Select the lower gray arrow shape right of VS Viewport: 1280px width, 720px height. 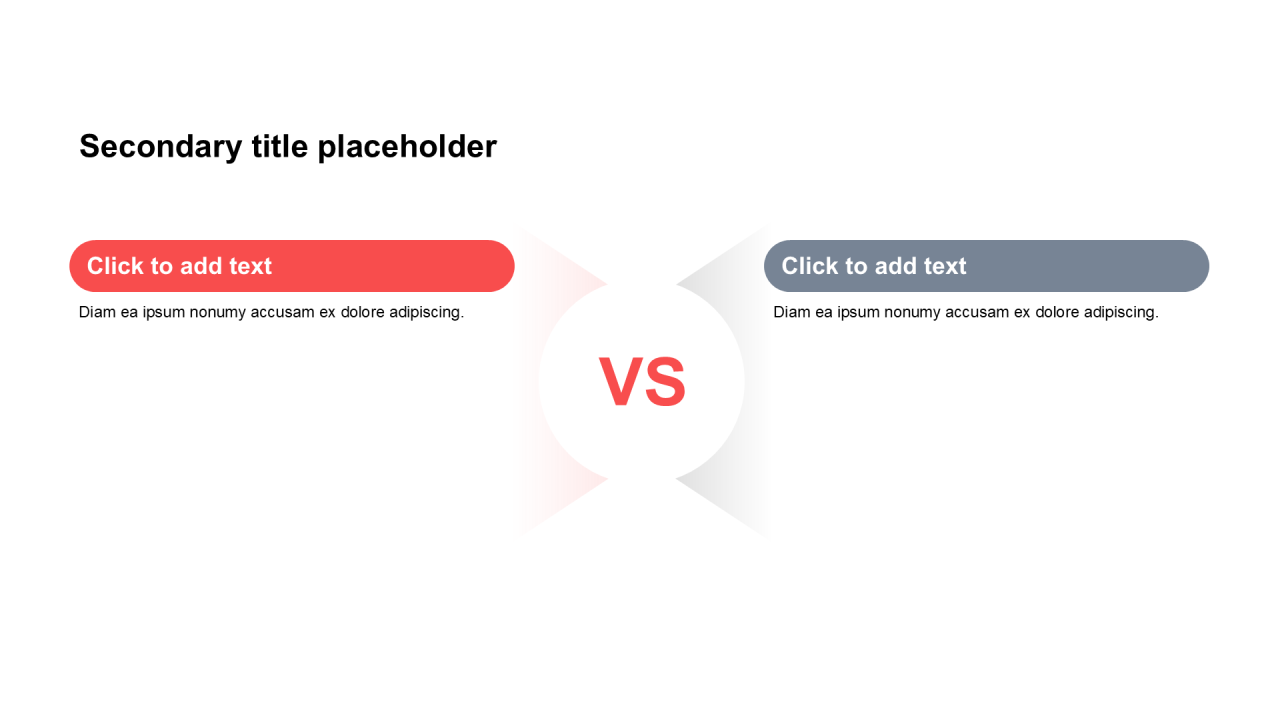724,502
